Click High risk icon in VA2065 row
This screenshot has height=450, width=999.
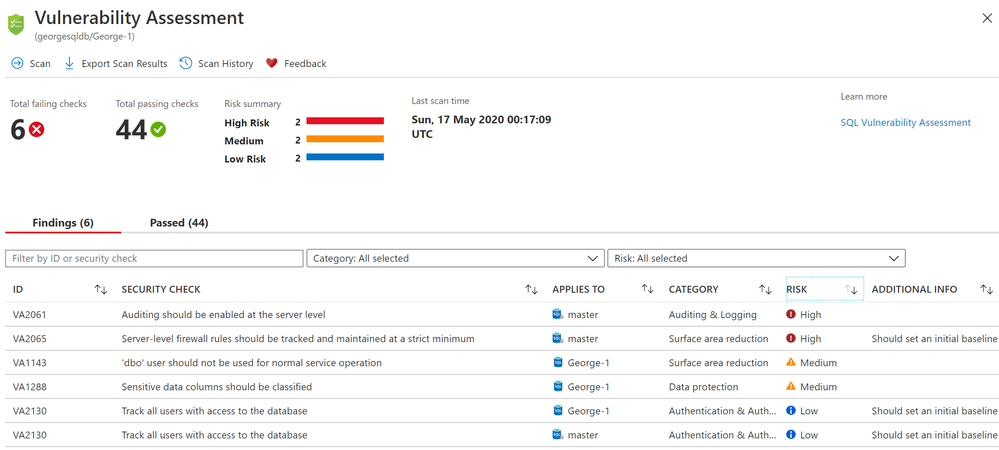pos(791,338)
